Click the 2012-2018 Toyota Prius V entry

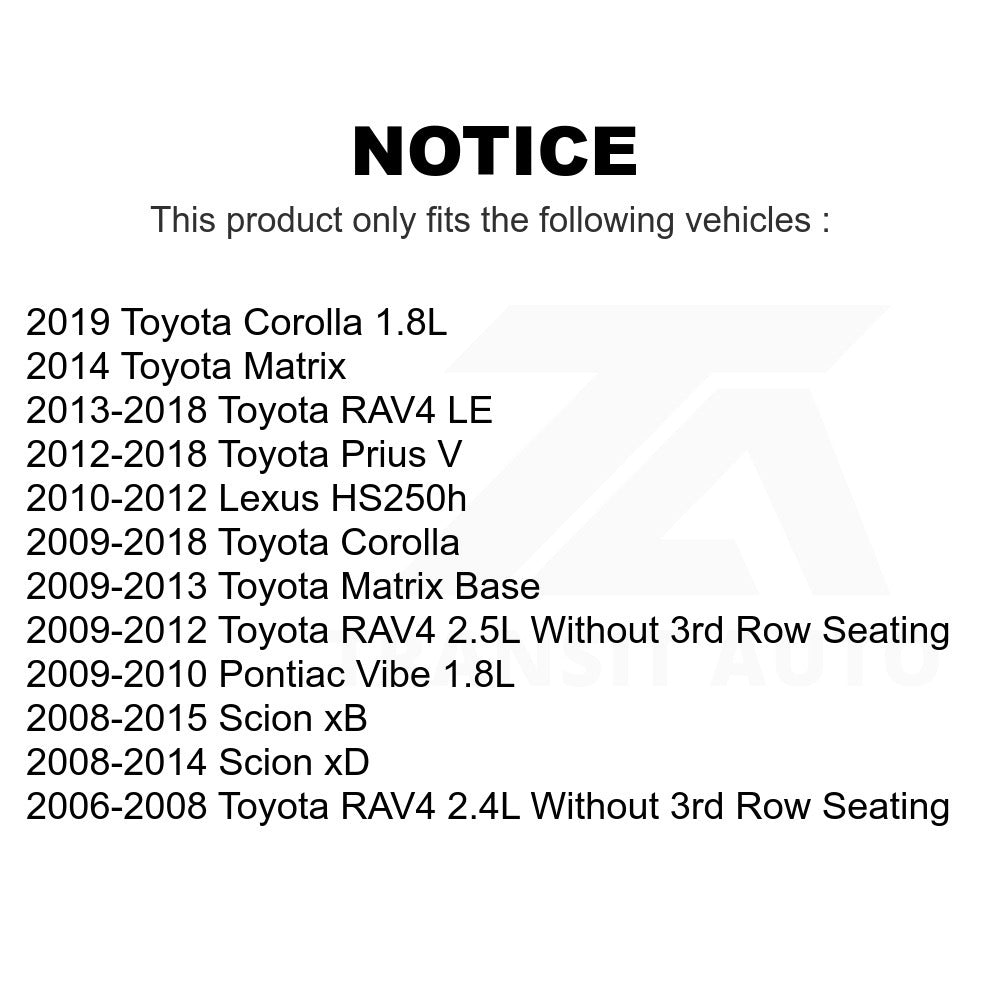click(x=244, y=454)
